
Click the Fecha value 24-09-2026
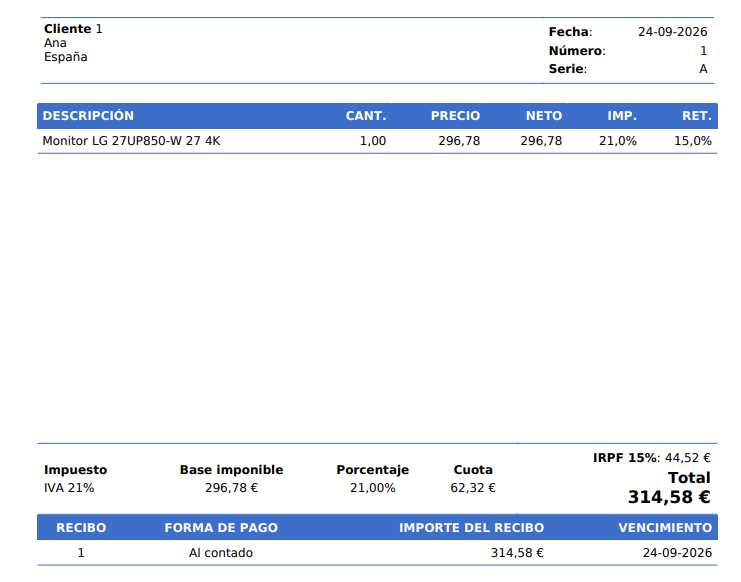[672, 32]
